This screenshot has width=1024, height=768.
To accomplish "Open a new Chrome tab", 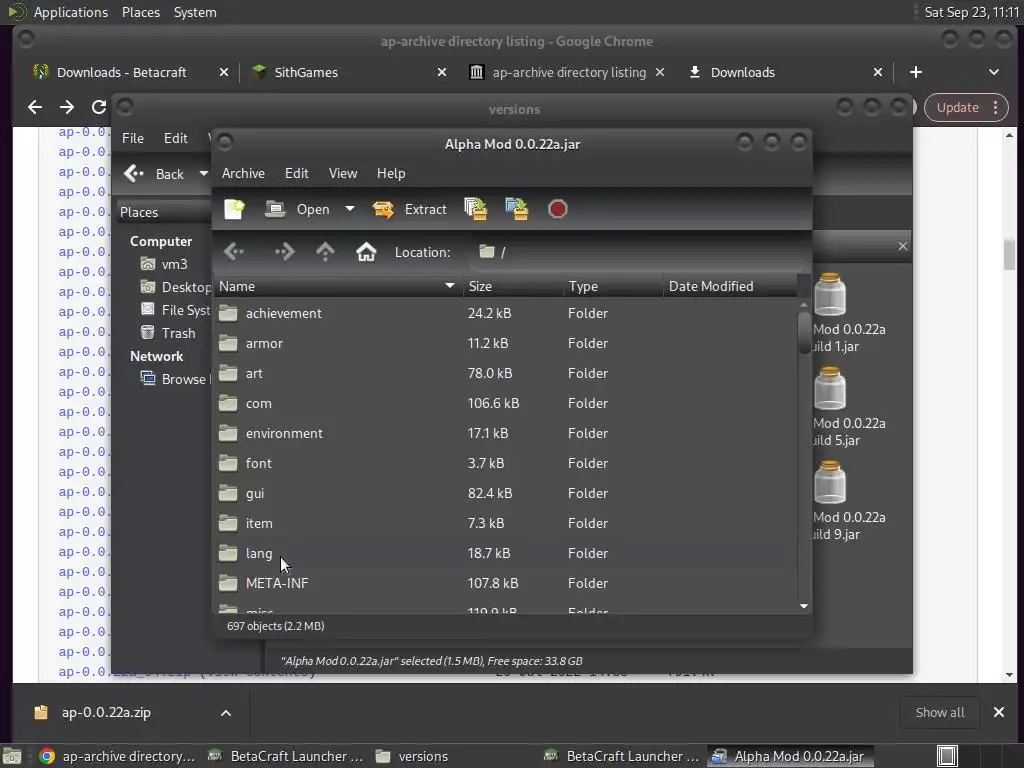I will click(916, 72).
